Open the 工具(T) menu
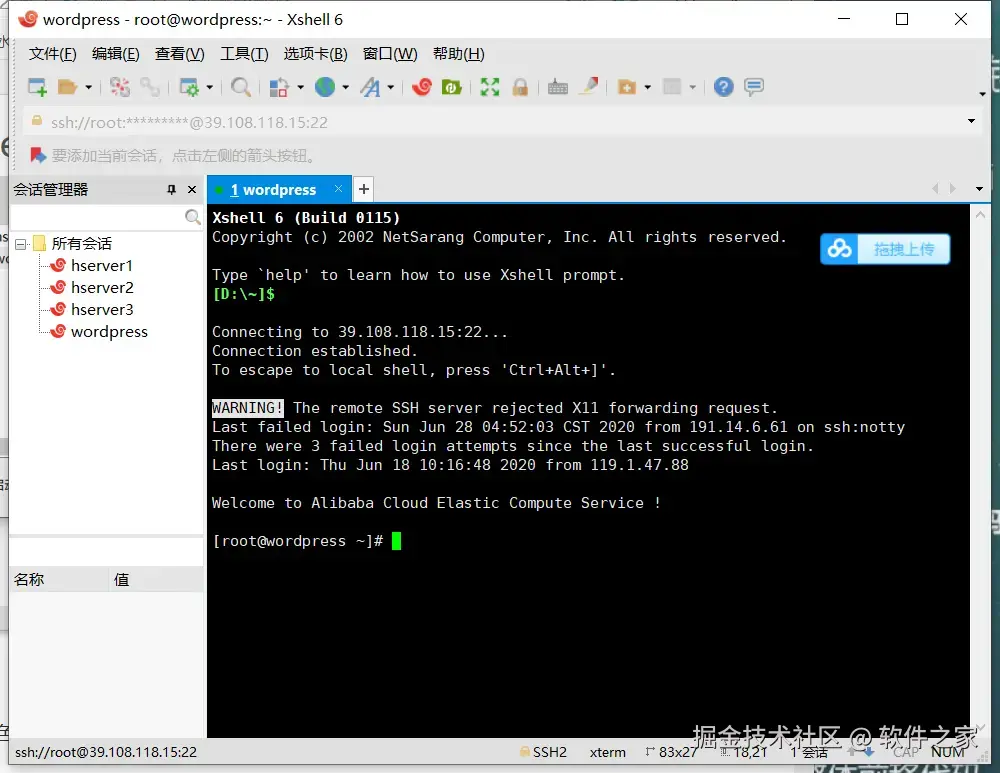This screenshot has width=1000, height=773. (244, 54)
